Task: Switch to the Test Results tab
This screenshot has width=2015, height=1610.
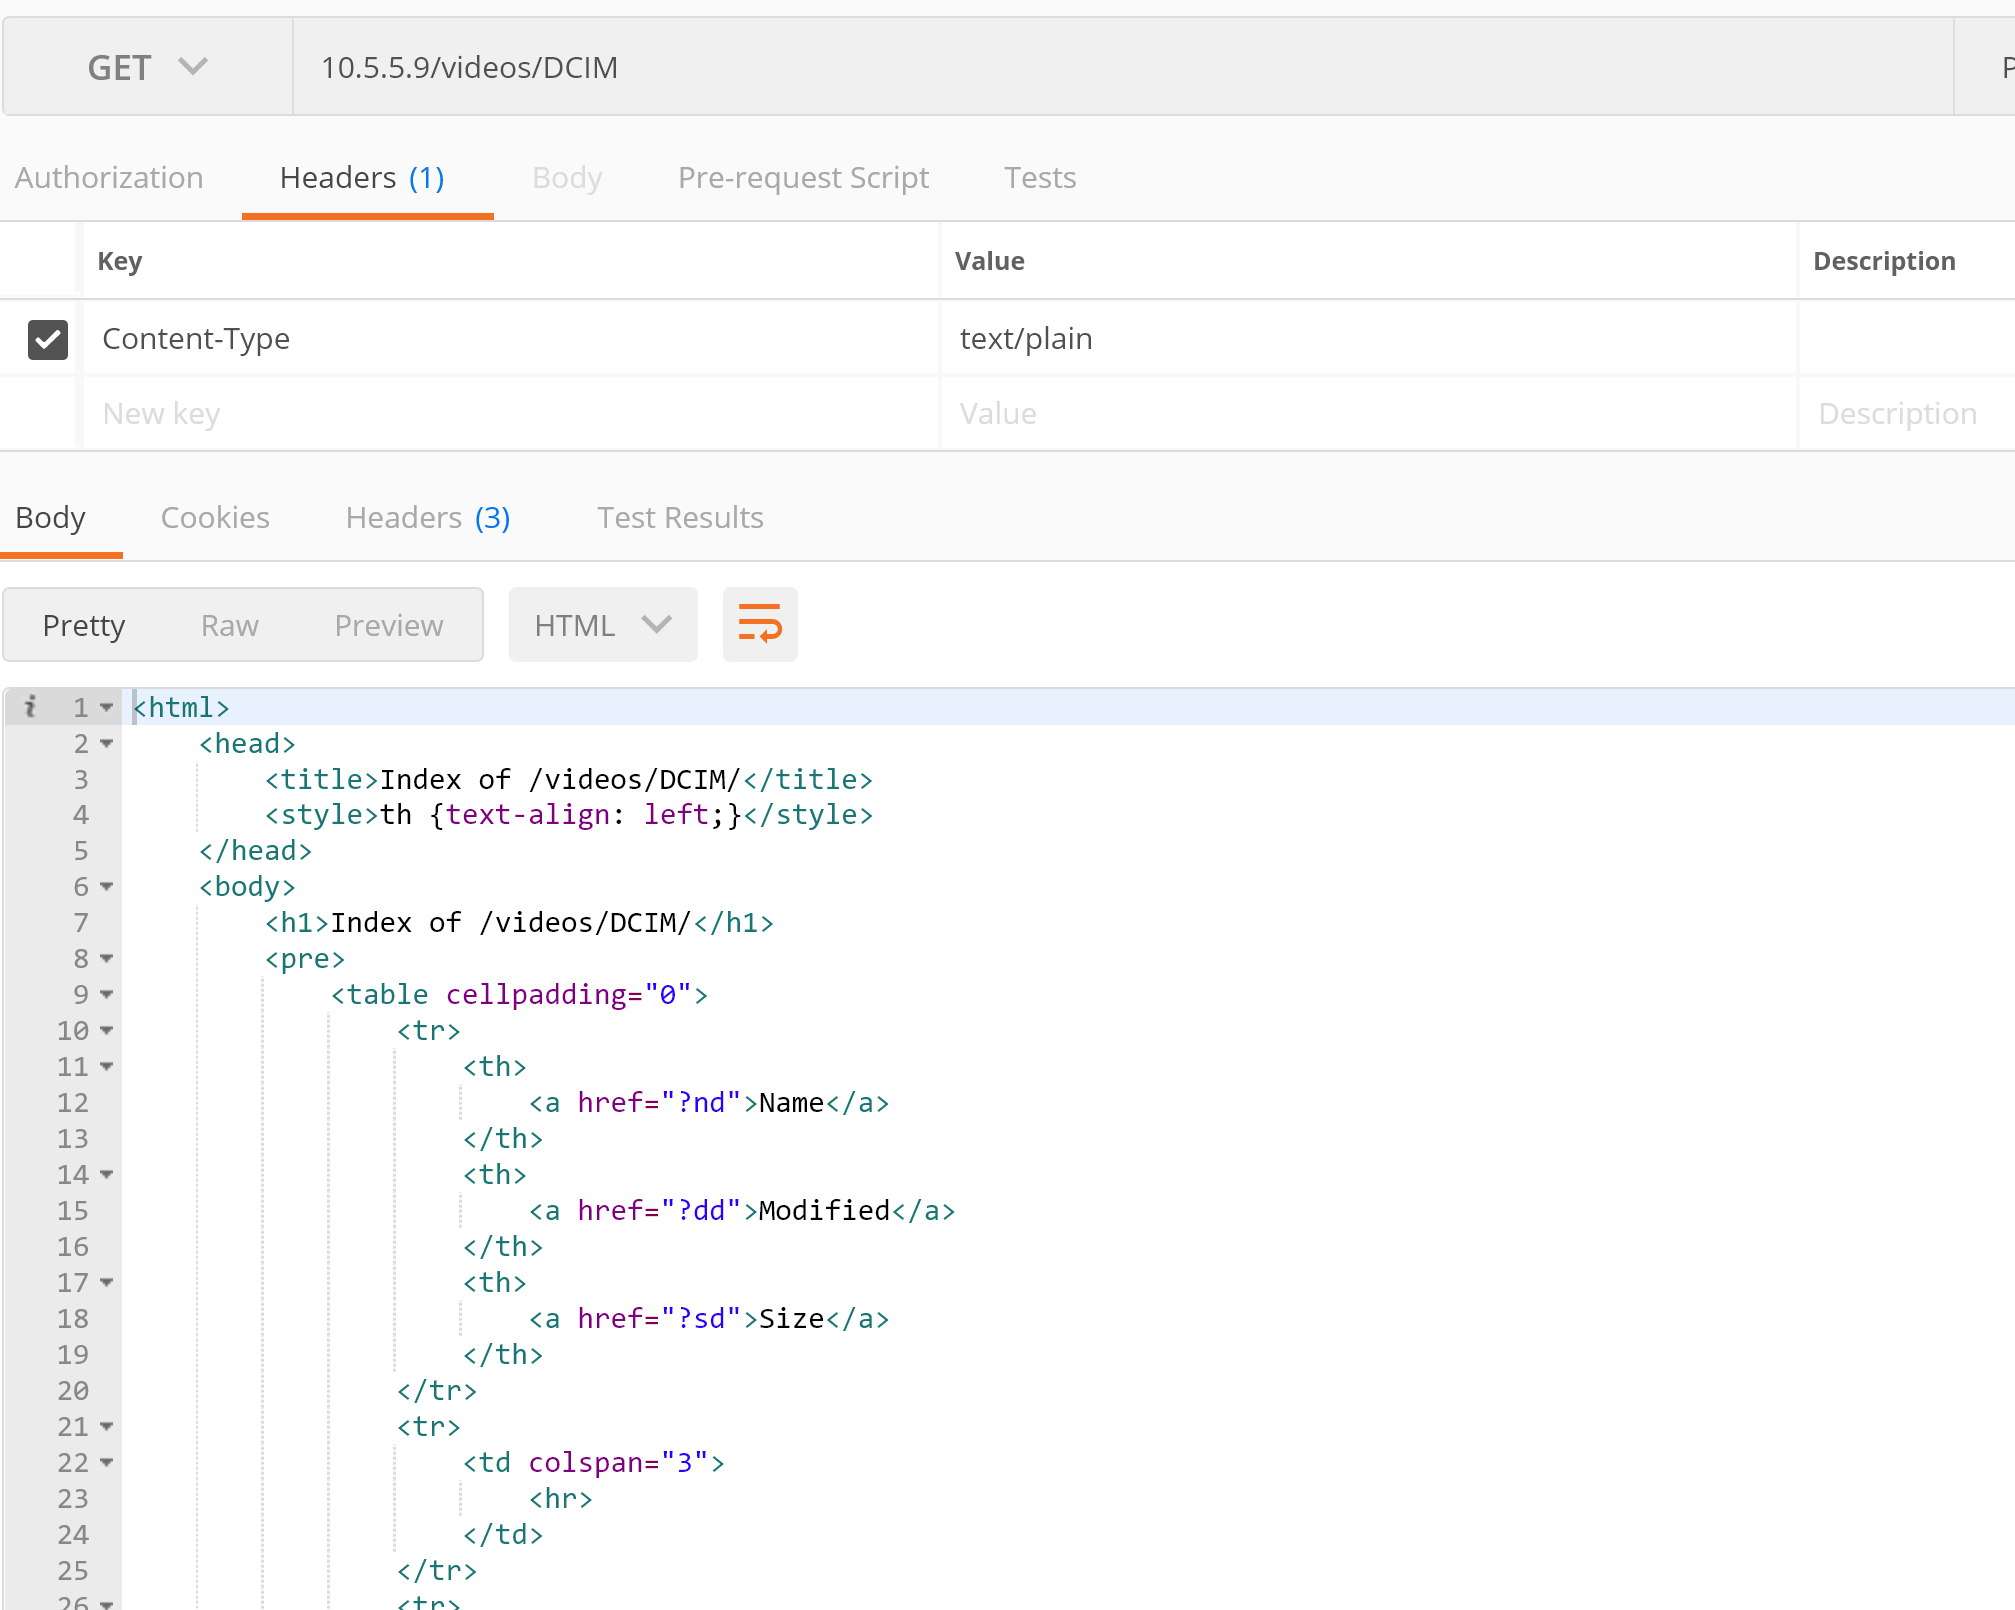Action: tap(680, 517)
